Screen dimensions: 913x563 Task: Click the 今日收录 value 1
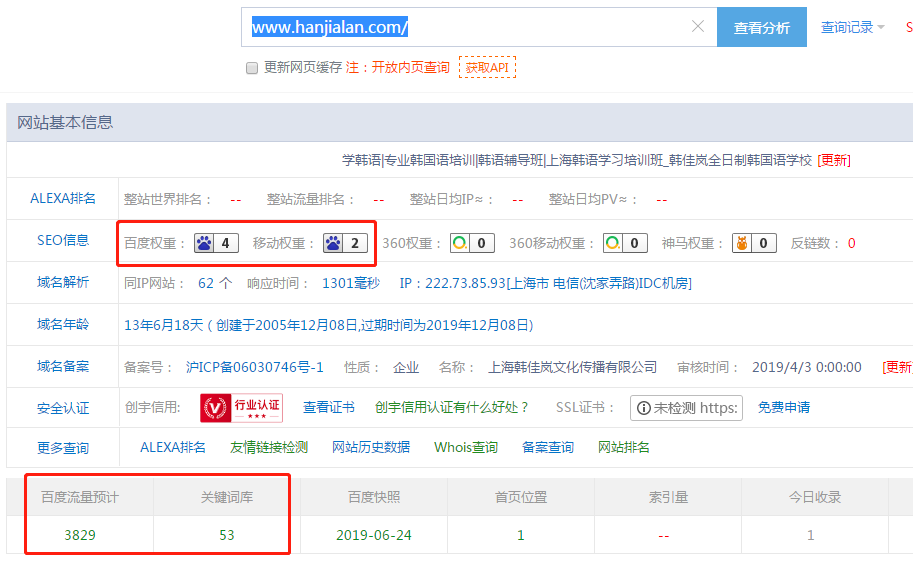tap(811, 535)
